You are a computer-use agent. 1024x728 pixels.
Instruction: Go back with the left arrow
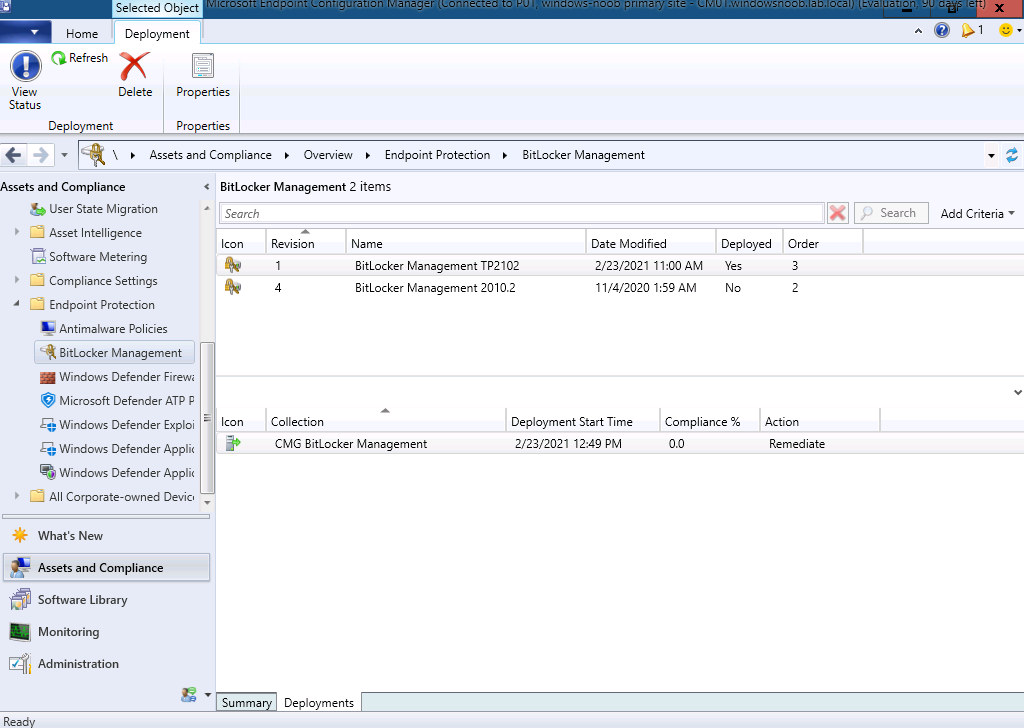(x=13, y=155)
